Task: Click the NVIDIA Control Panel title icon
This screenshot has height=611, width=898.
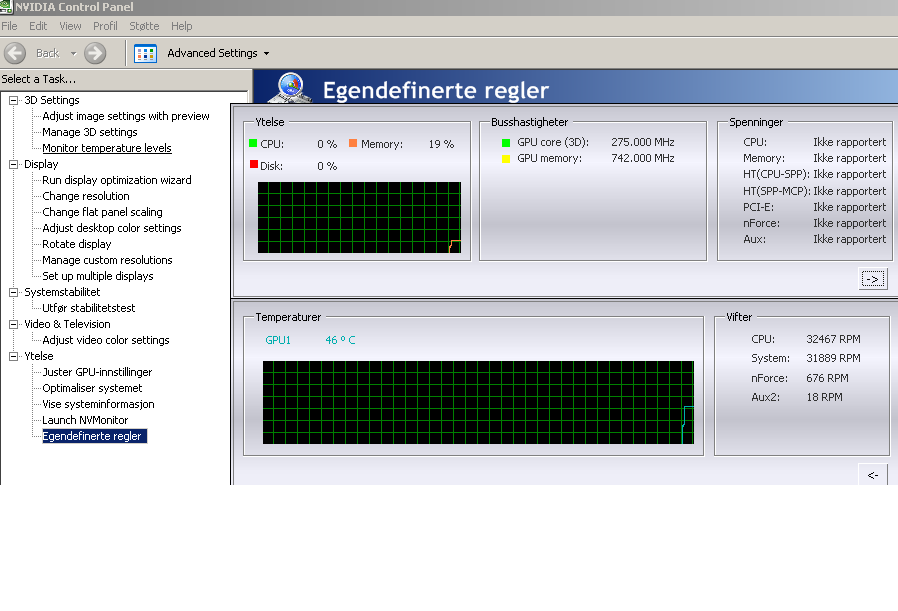Action: click(6, 6)
